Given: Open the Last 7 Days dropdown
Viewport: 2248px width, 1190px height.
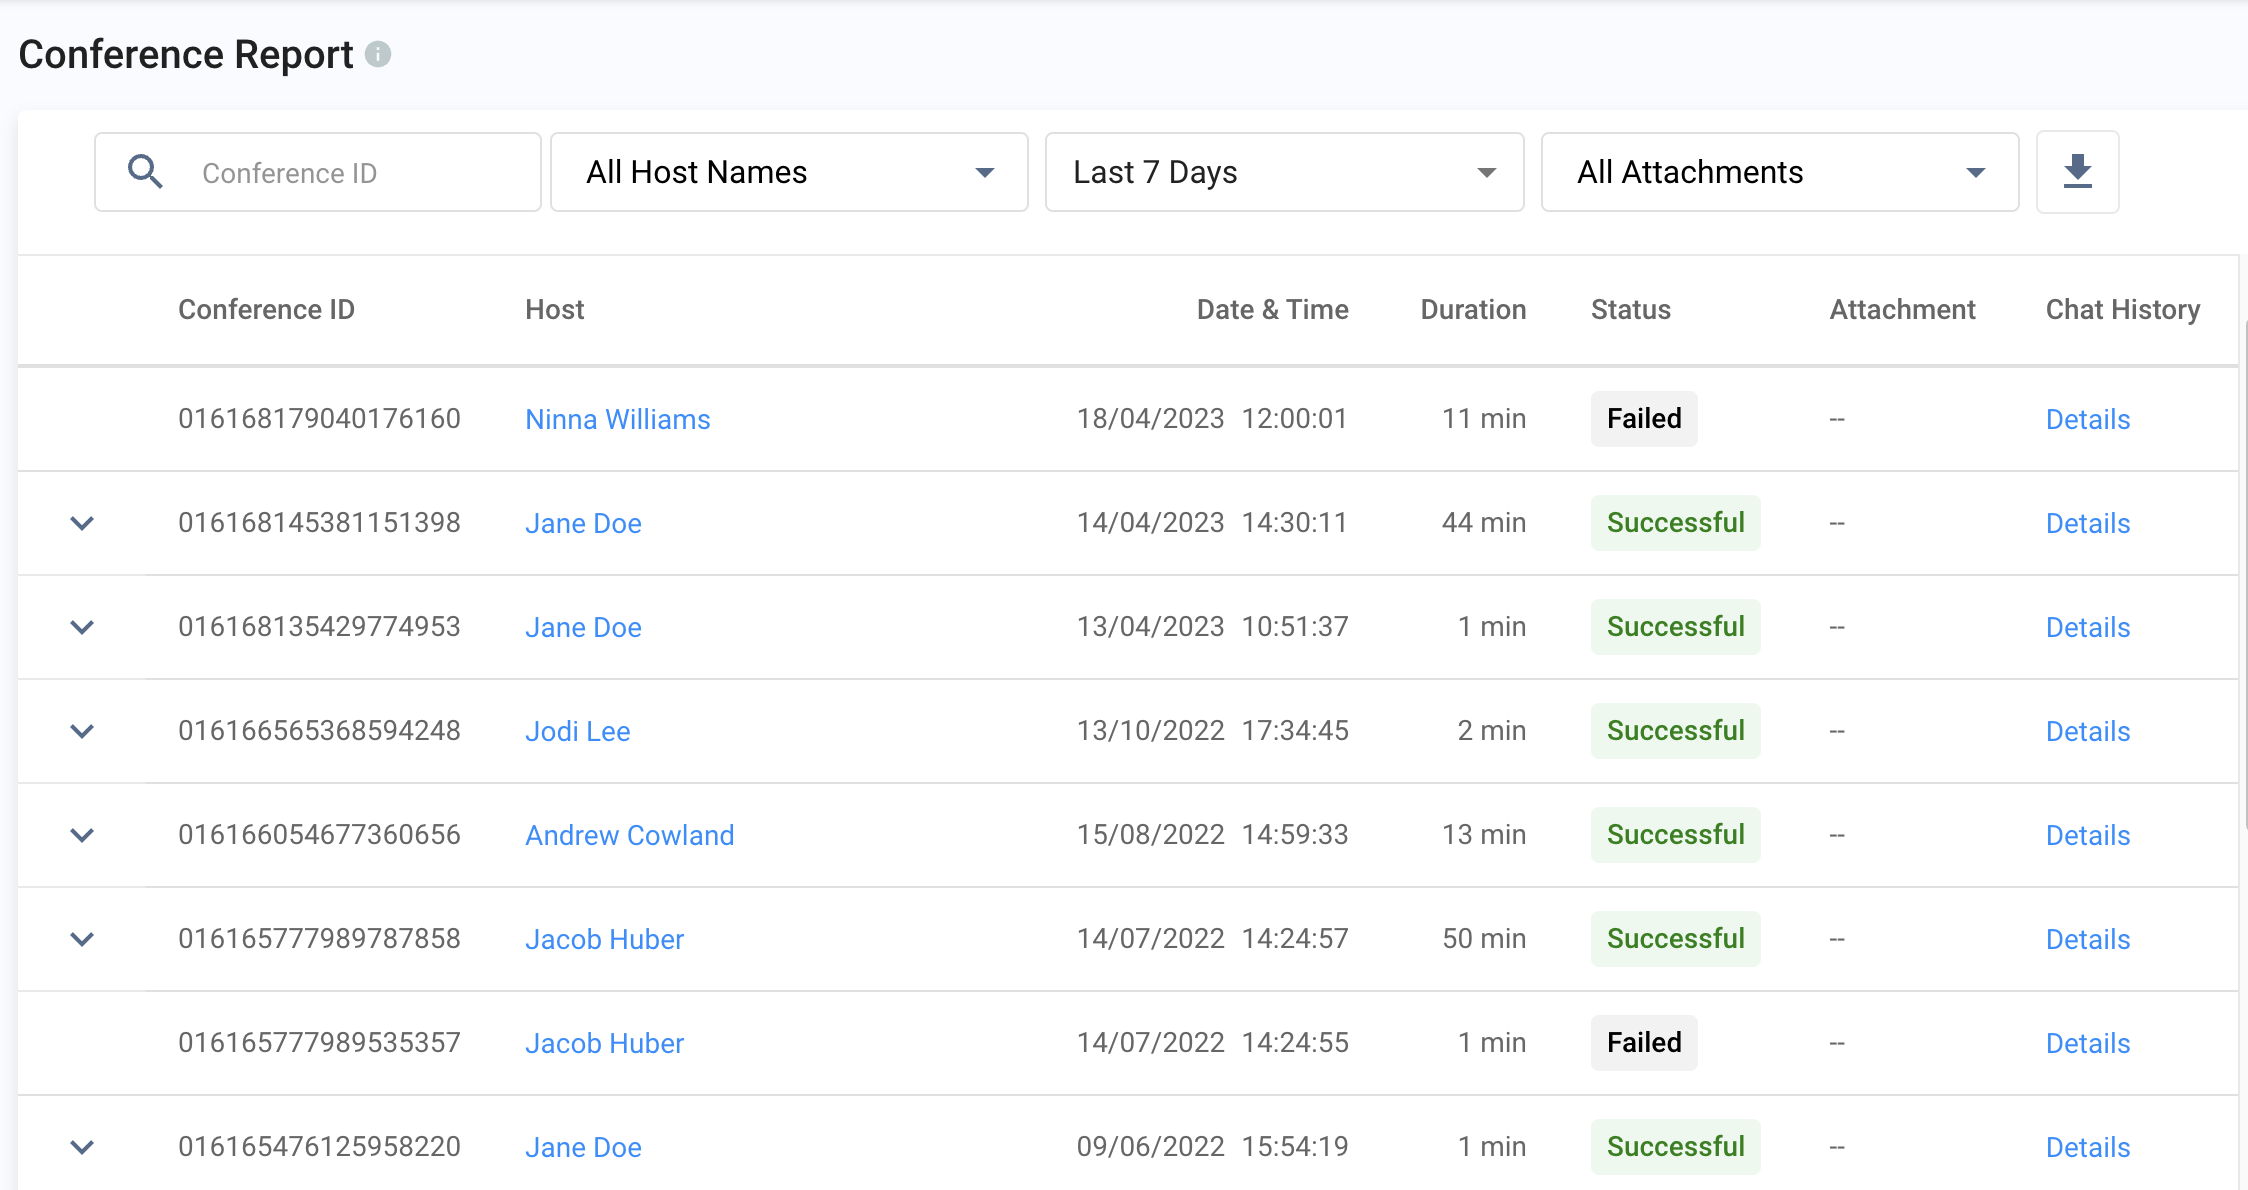Looking at the screenshot, I should point(1283,172).
